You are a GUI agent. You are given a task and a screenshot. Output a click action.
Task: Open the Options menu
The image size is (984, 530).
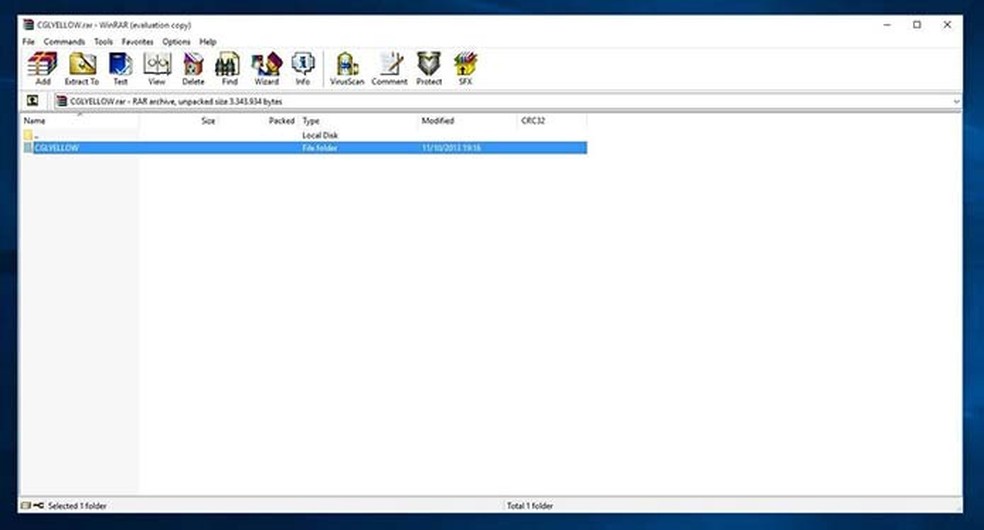point(176,41)
